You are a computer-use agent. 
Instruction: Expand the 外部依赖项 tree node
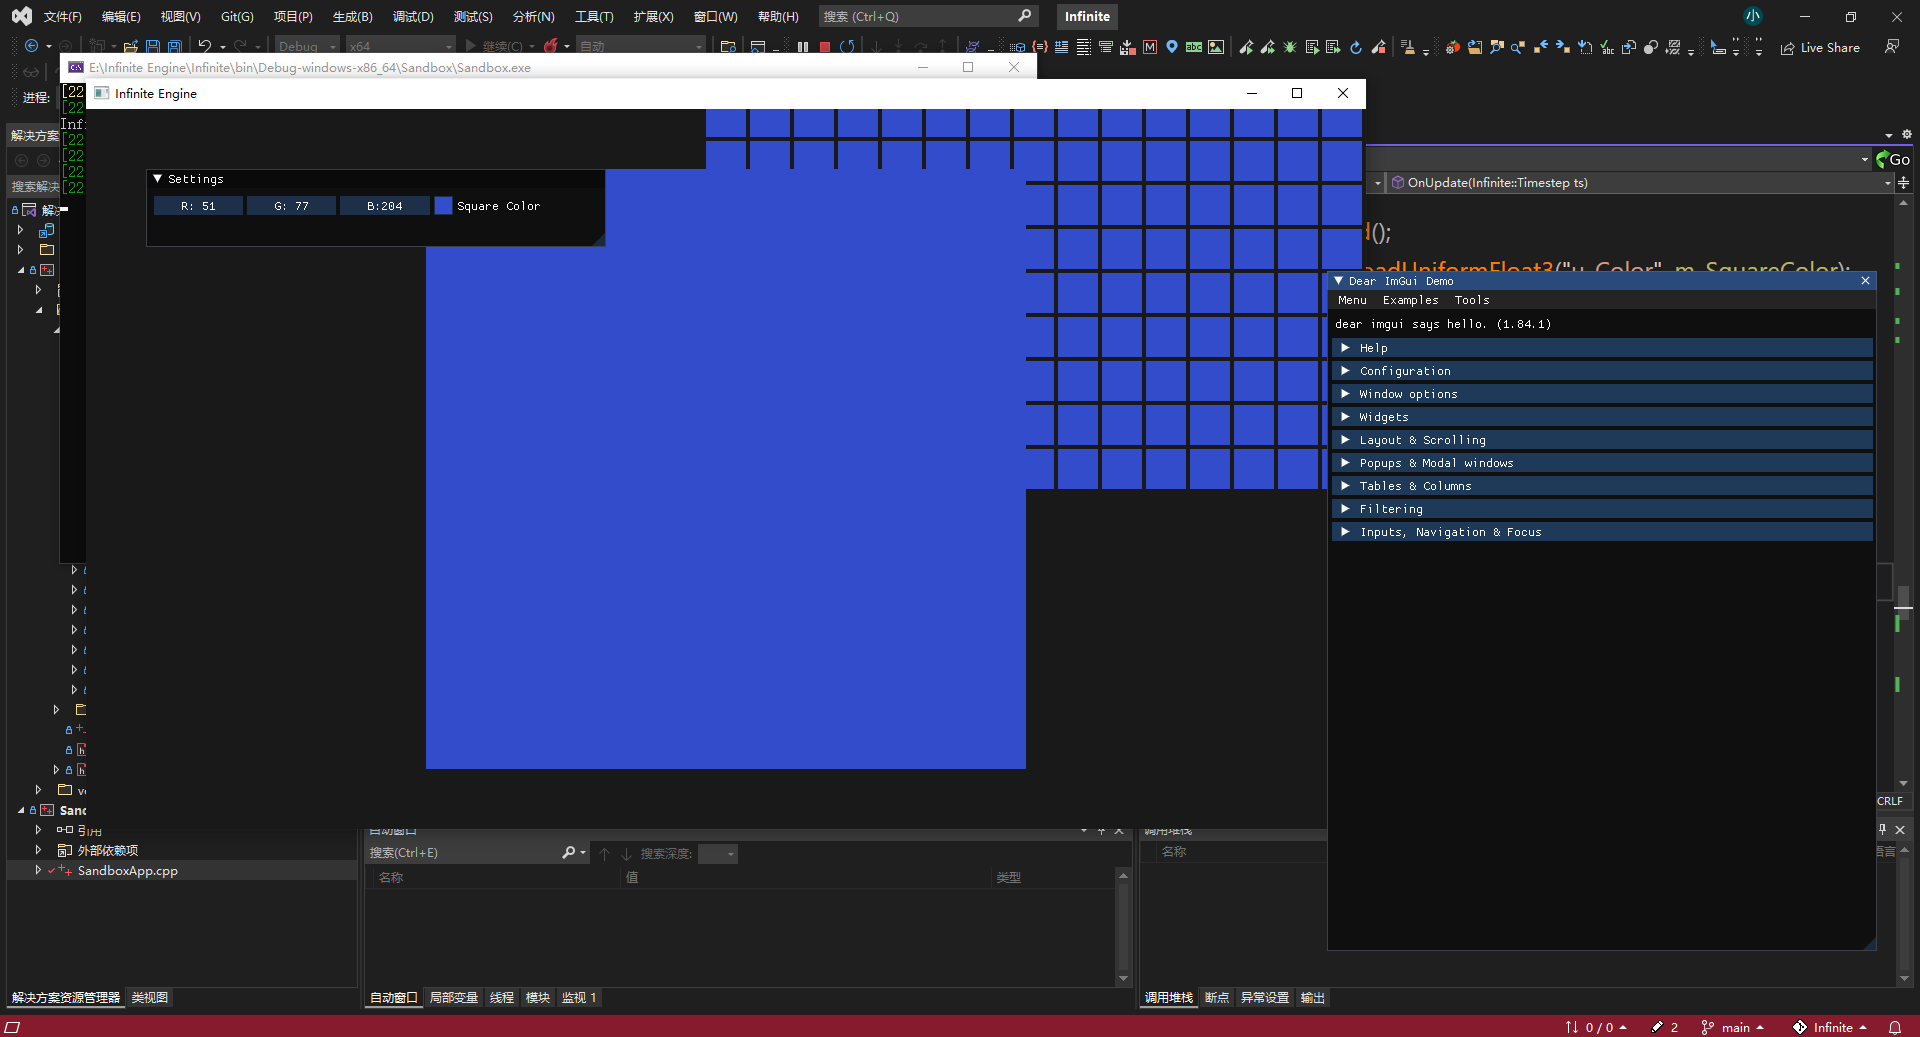[38, 850]
